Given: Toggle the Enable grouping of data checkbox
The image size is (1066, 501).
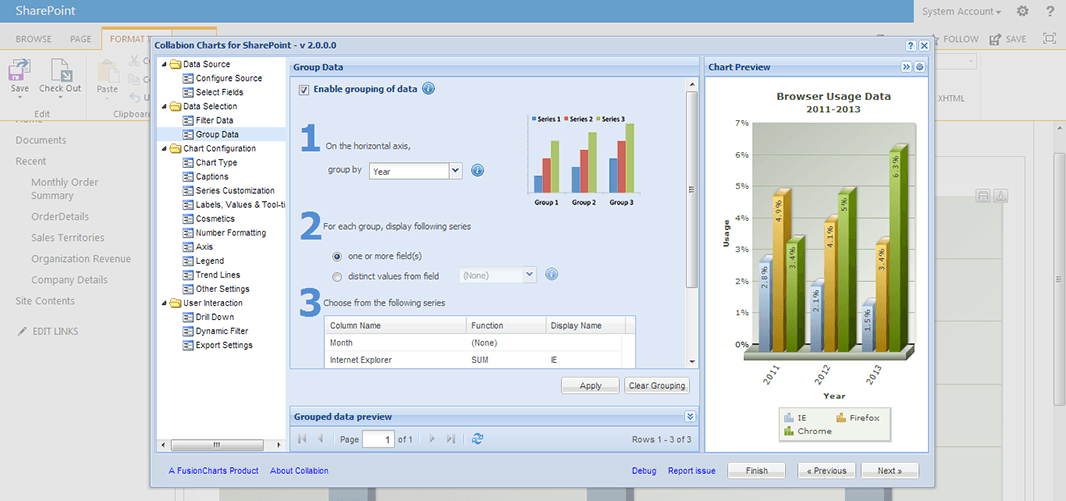Looking at the screenshot, I should coord(304,89).
